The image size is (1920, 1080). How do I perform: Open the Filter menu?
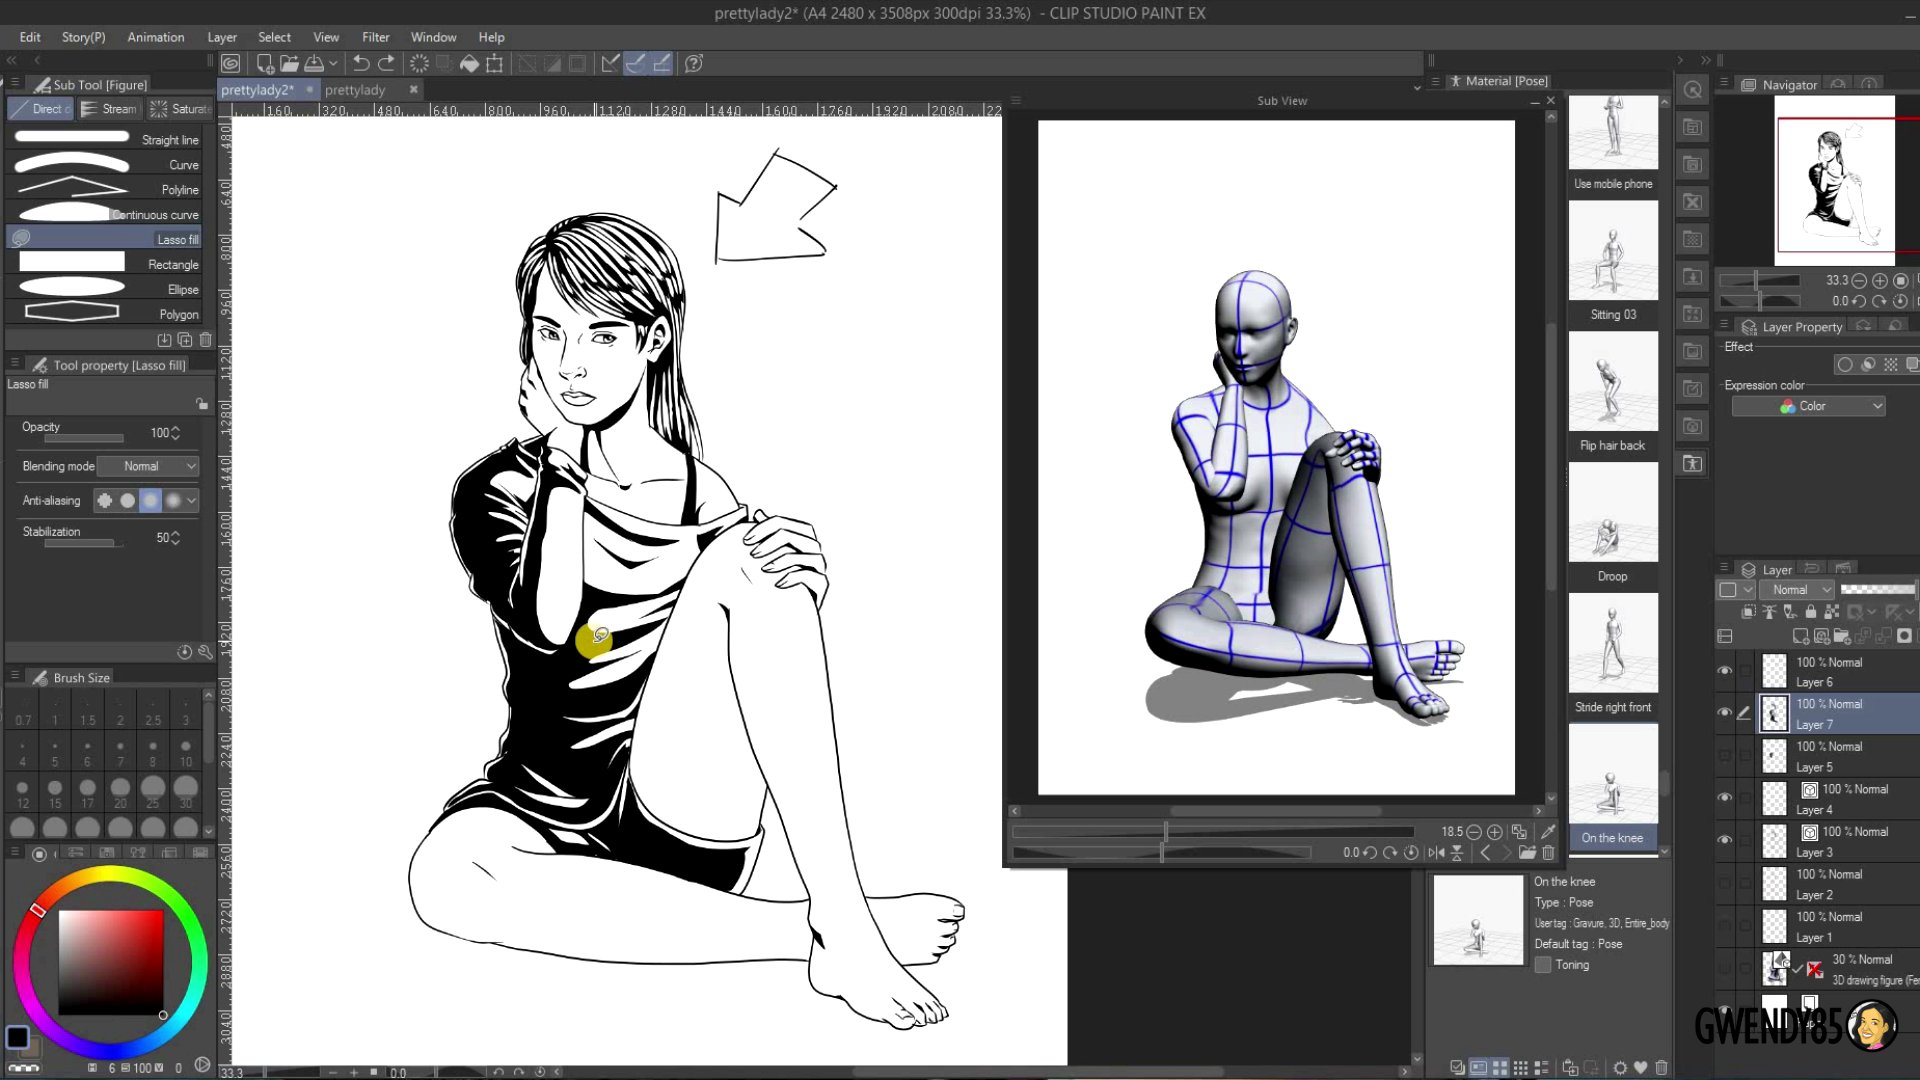(x=375, y=37)
